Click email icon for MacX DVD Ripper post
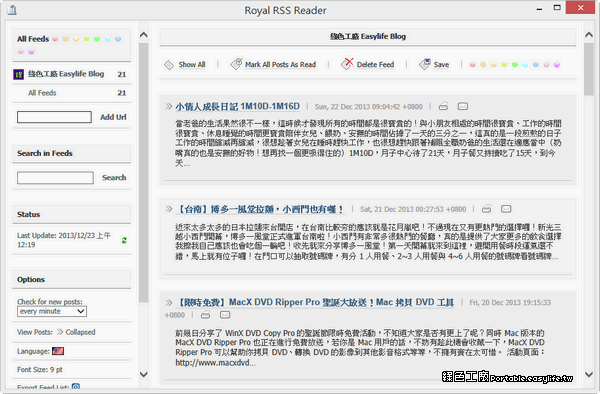This screenshot has height=394, width=600. 225,314
